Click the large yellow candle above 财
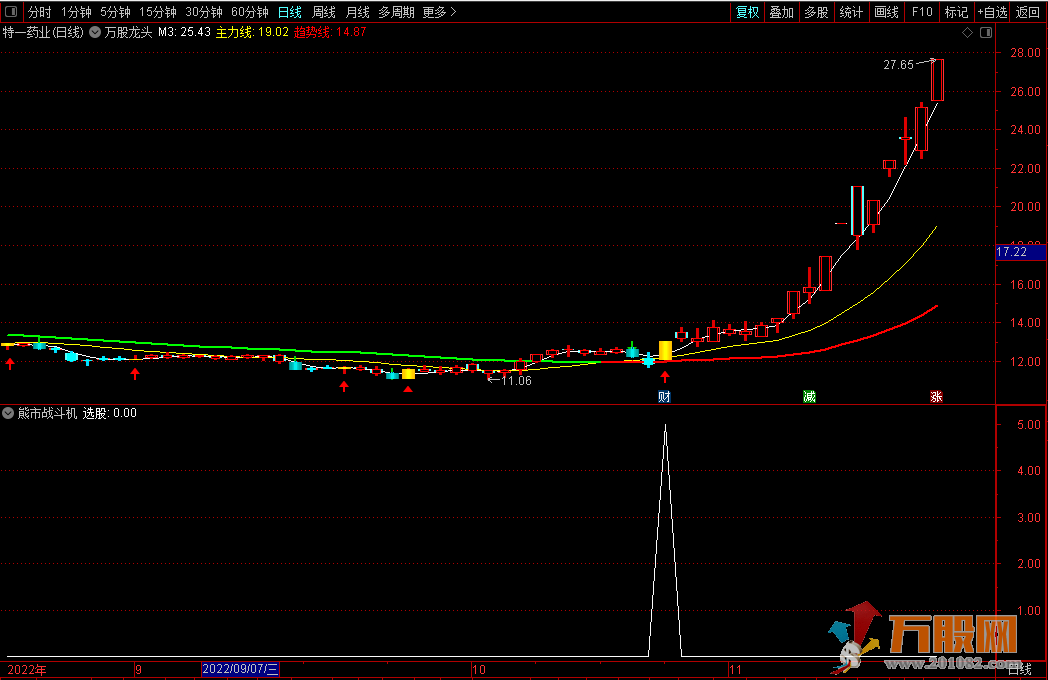 665,351
